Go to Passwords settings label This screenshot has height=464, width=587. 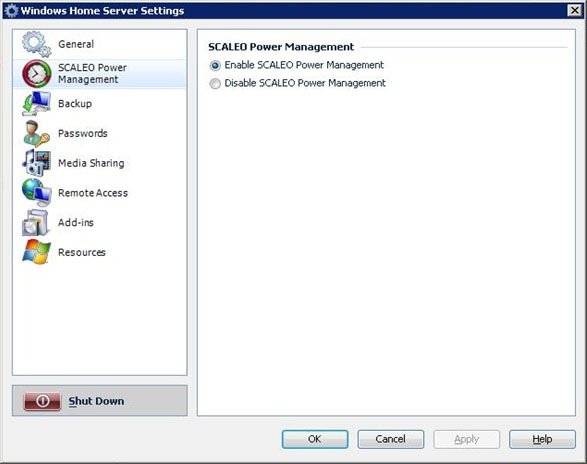click(x=83, y=133)
